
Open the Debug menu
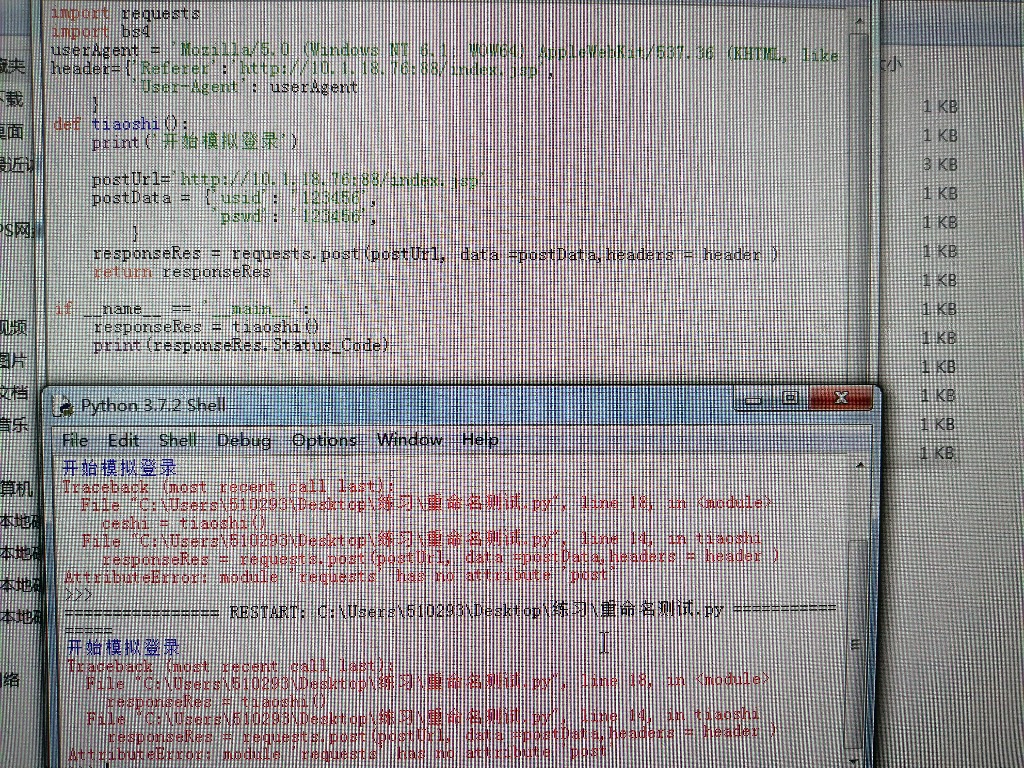tap(244, 440)
